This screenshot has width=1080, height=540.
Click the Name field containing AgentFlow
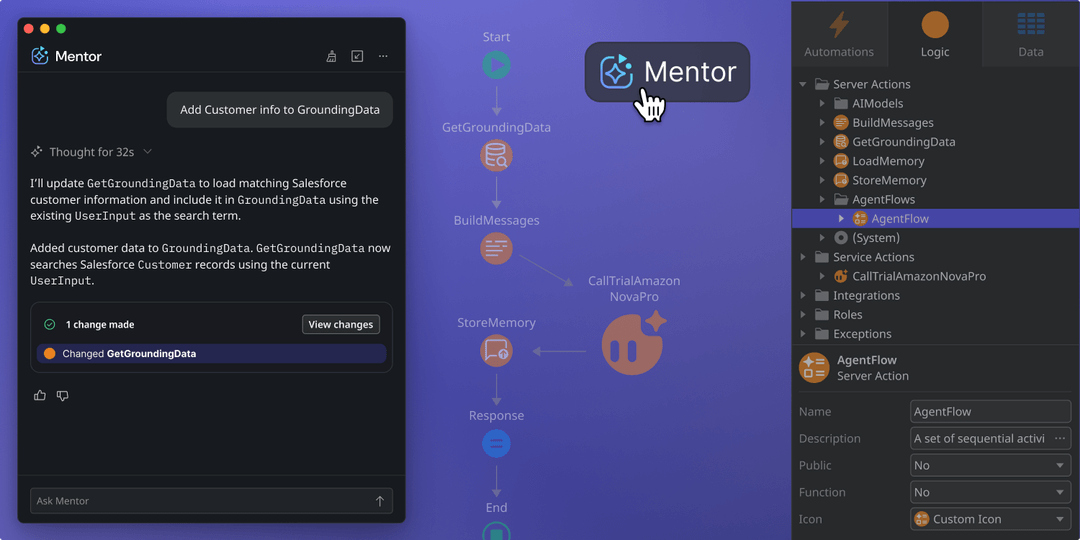click(990, 412)
